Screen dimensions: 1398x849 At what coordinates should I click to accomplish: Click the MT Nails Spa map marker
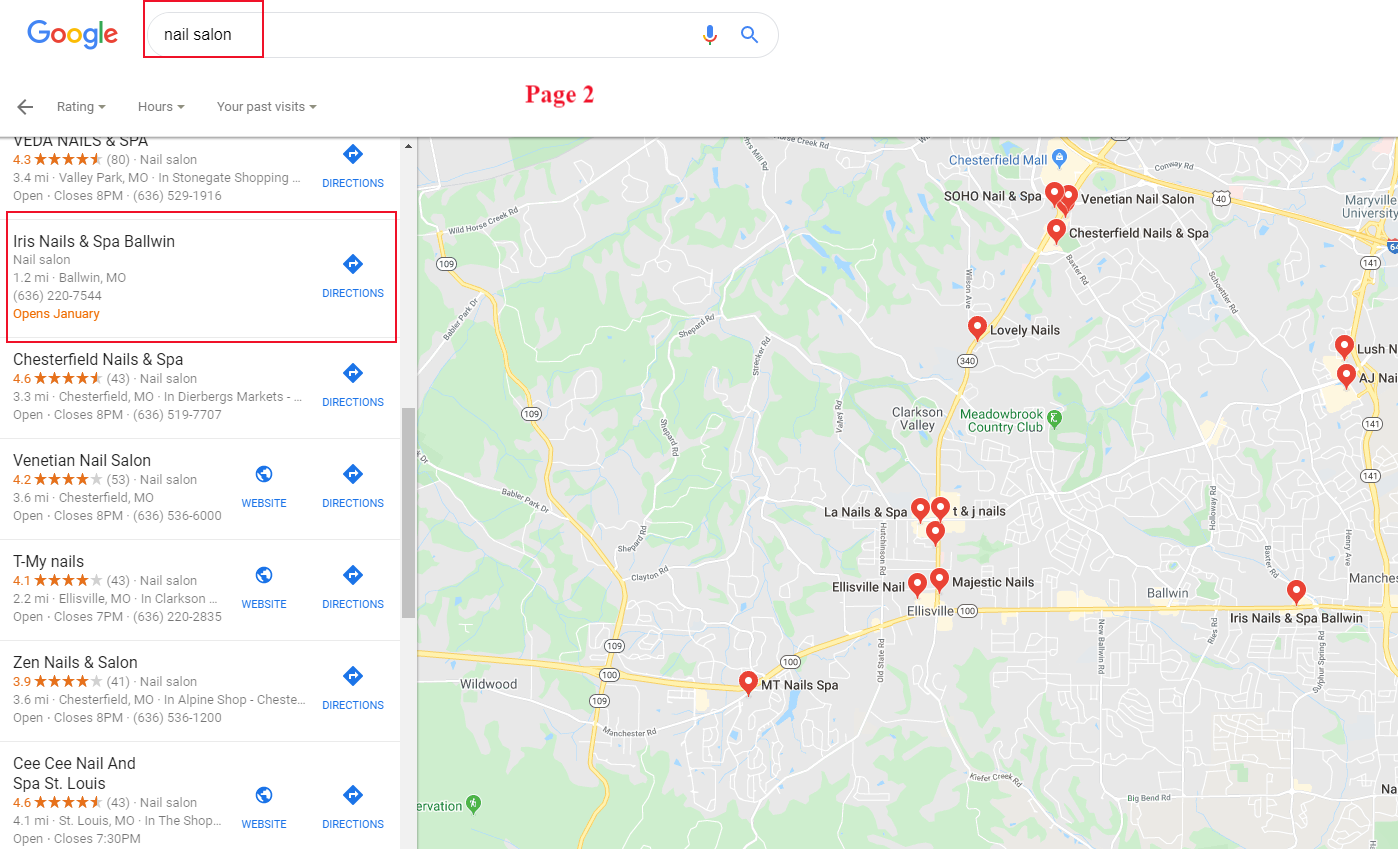click(x=747, y=682)
